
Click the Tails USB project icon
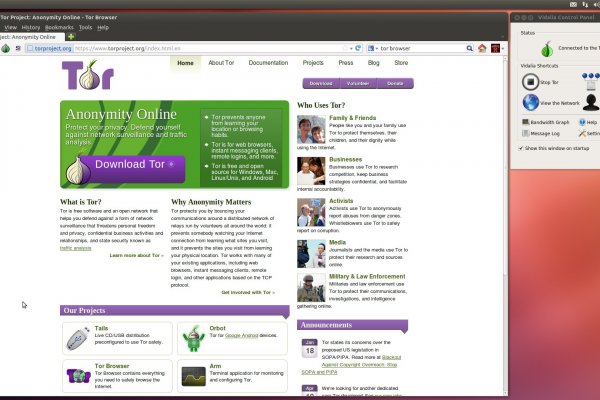[78, 339]
